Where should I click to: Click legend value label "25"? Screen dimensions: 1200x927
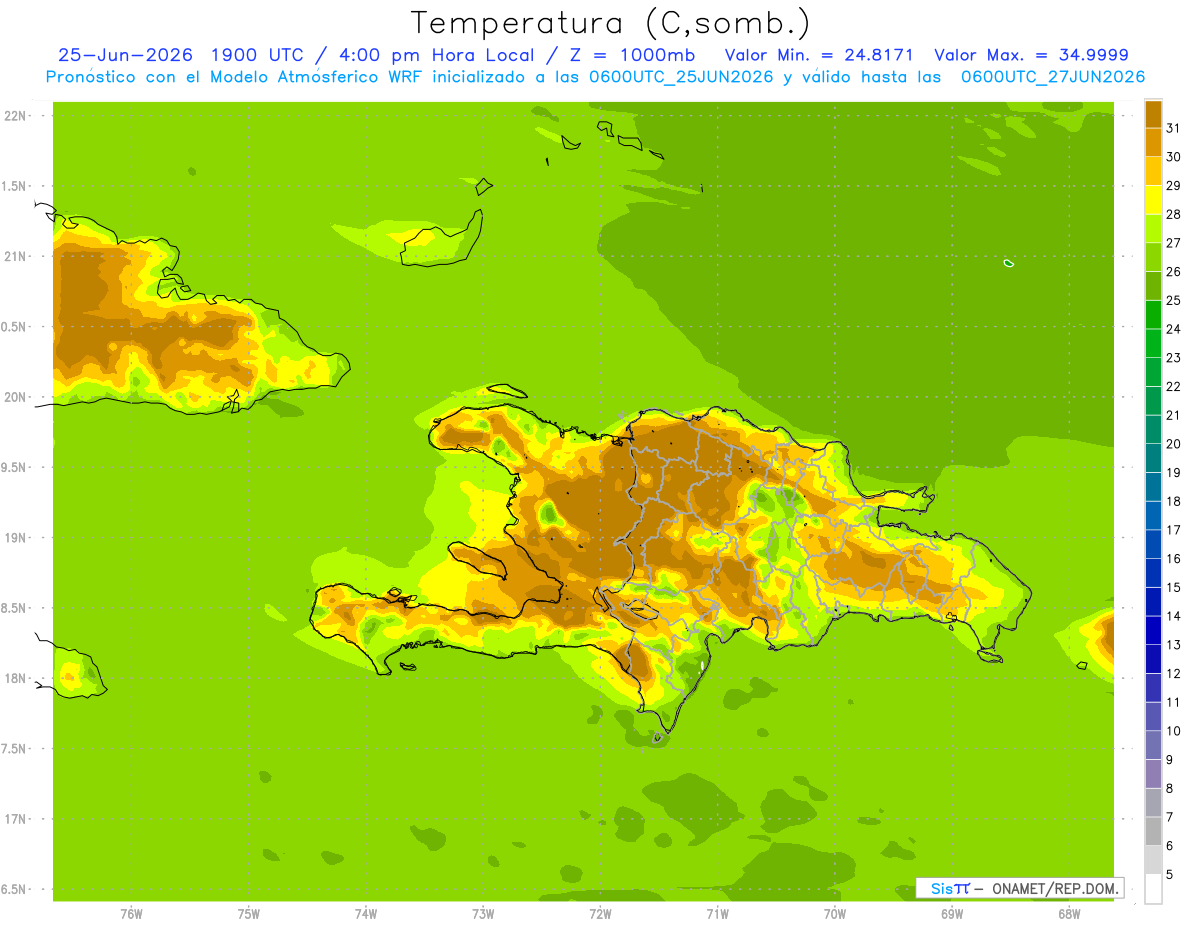click(1174, 300)
